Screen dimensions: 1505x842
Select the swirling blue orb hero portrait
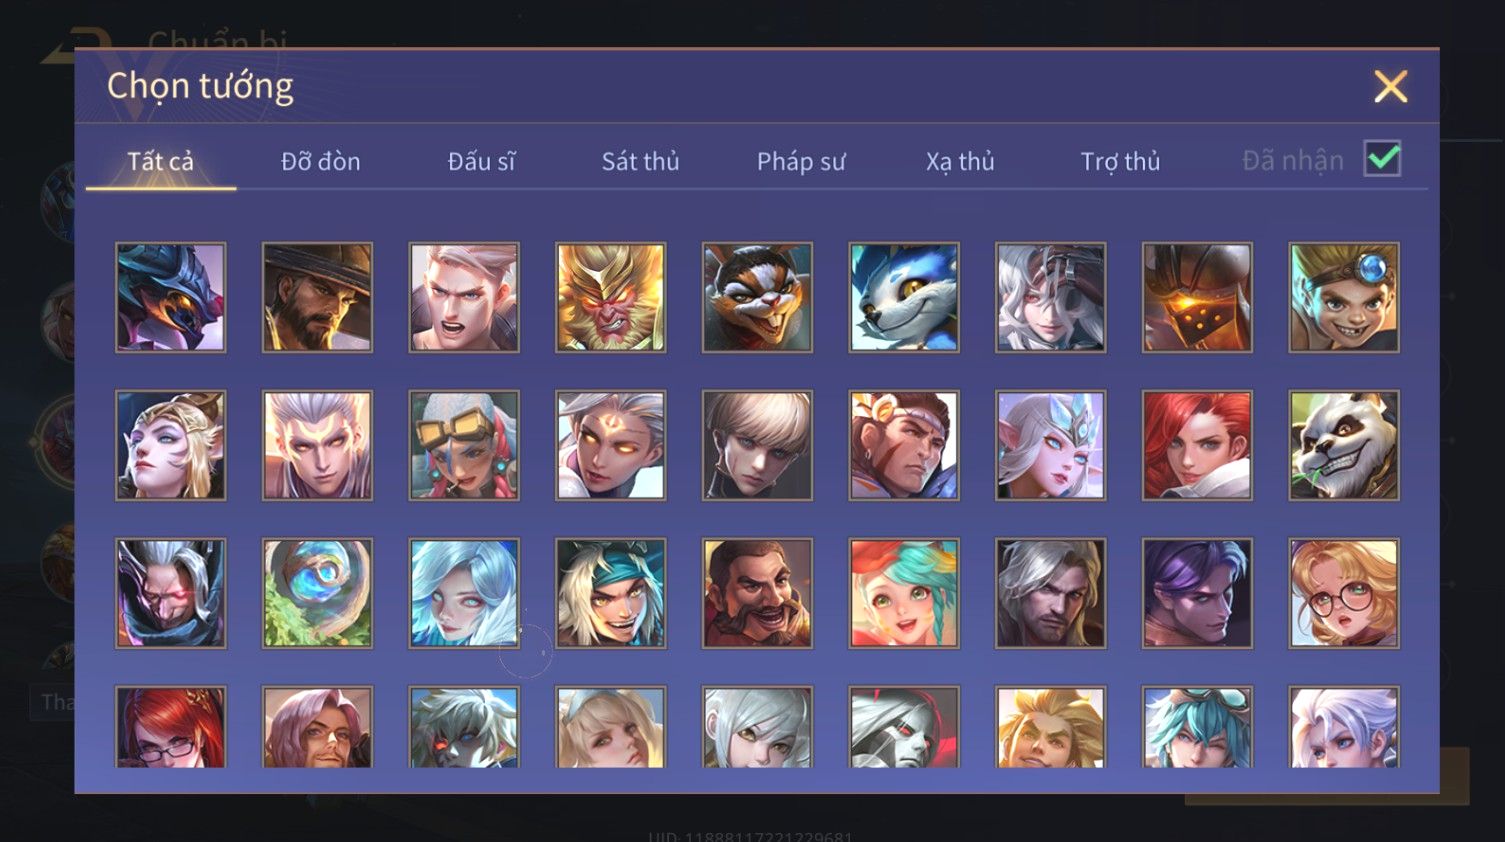[x=317, y=593]
